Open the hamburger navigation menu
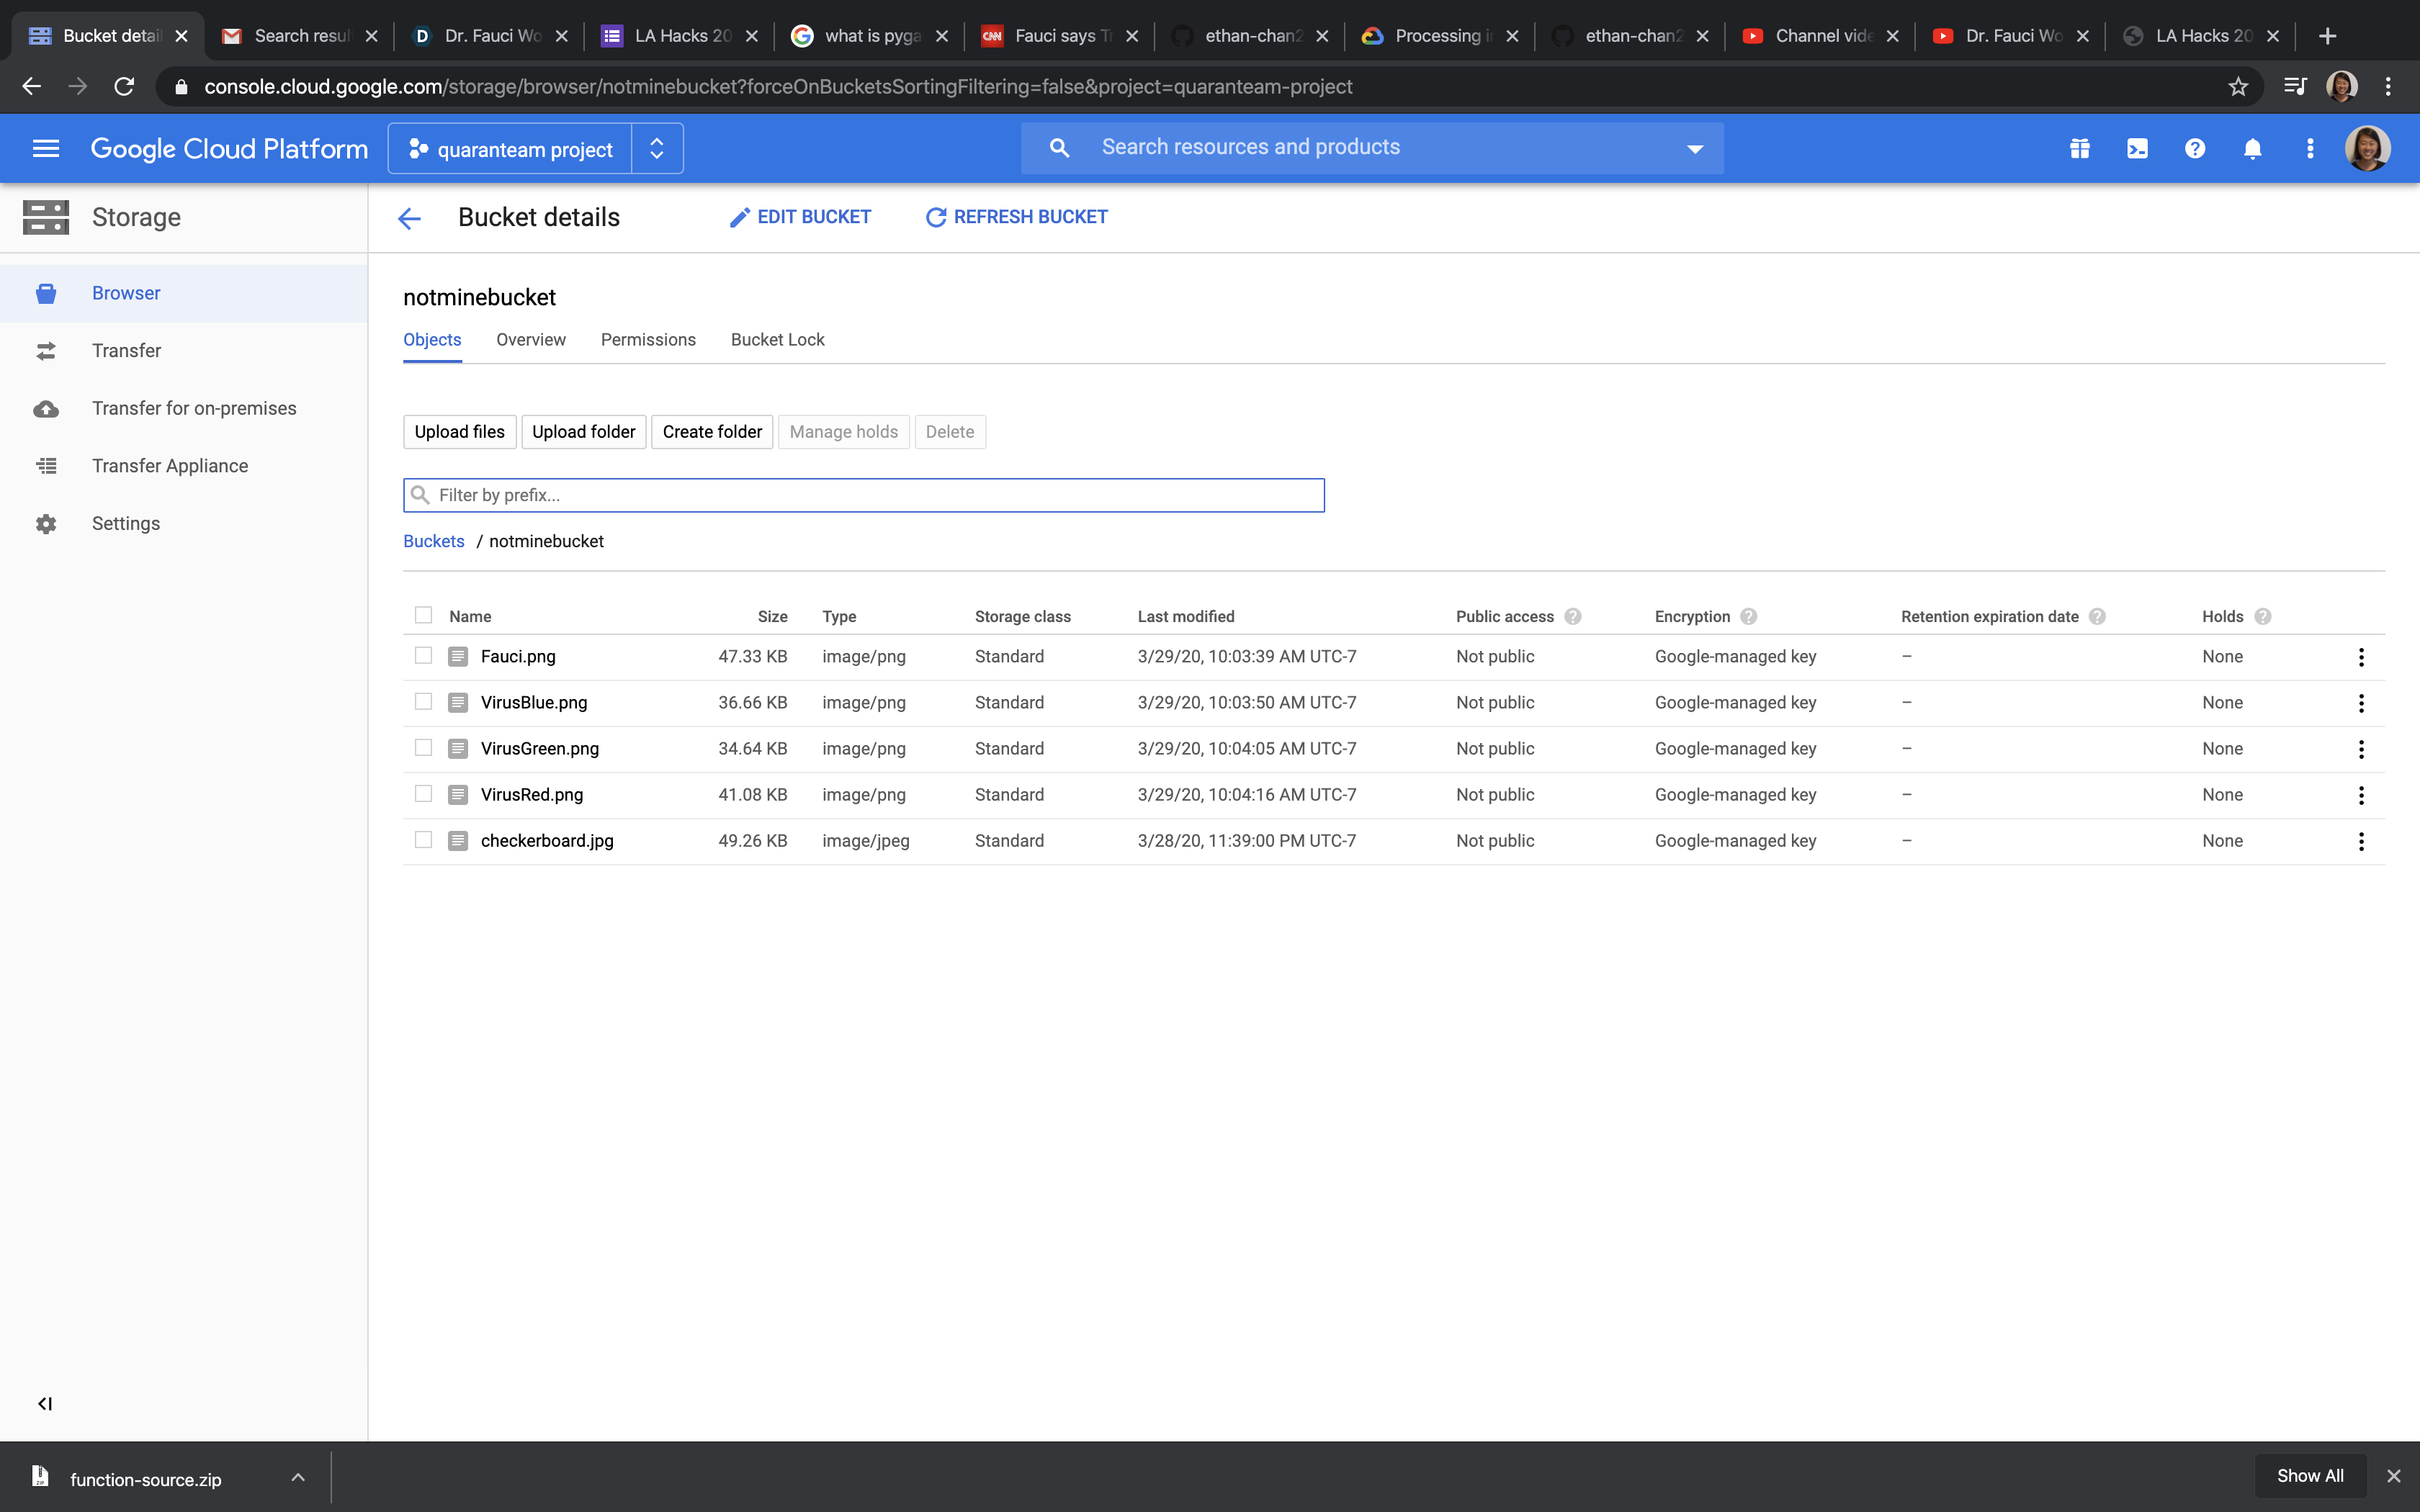The height and width of the screenshot is (1512, 2420). click(x=46, y=149)
